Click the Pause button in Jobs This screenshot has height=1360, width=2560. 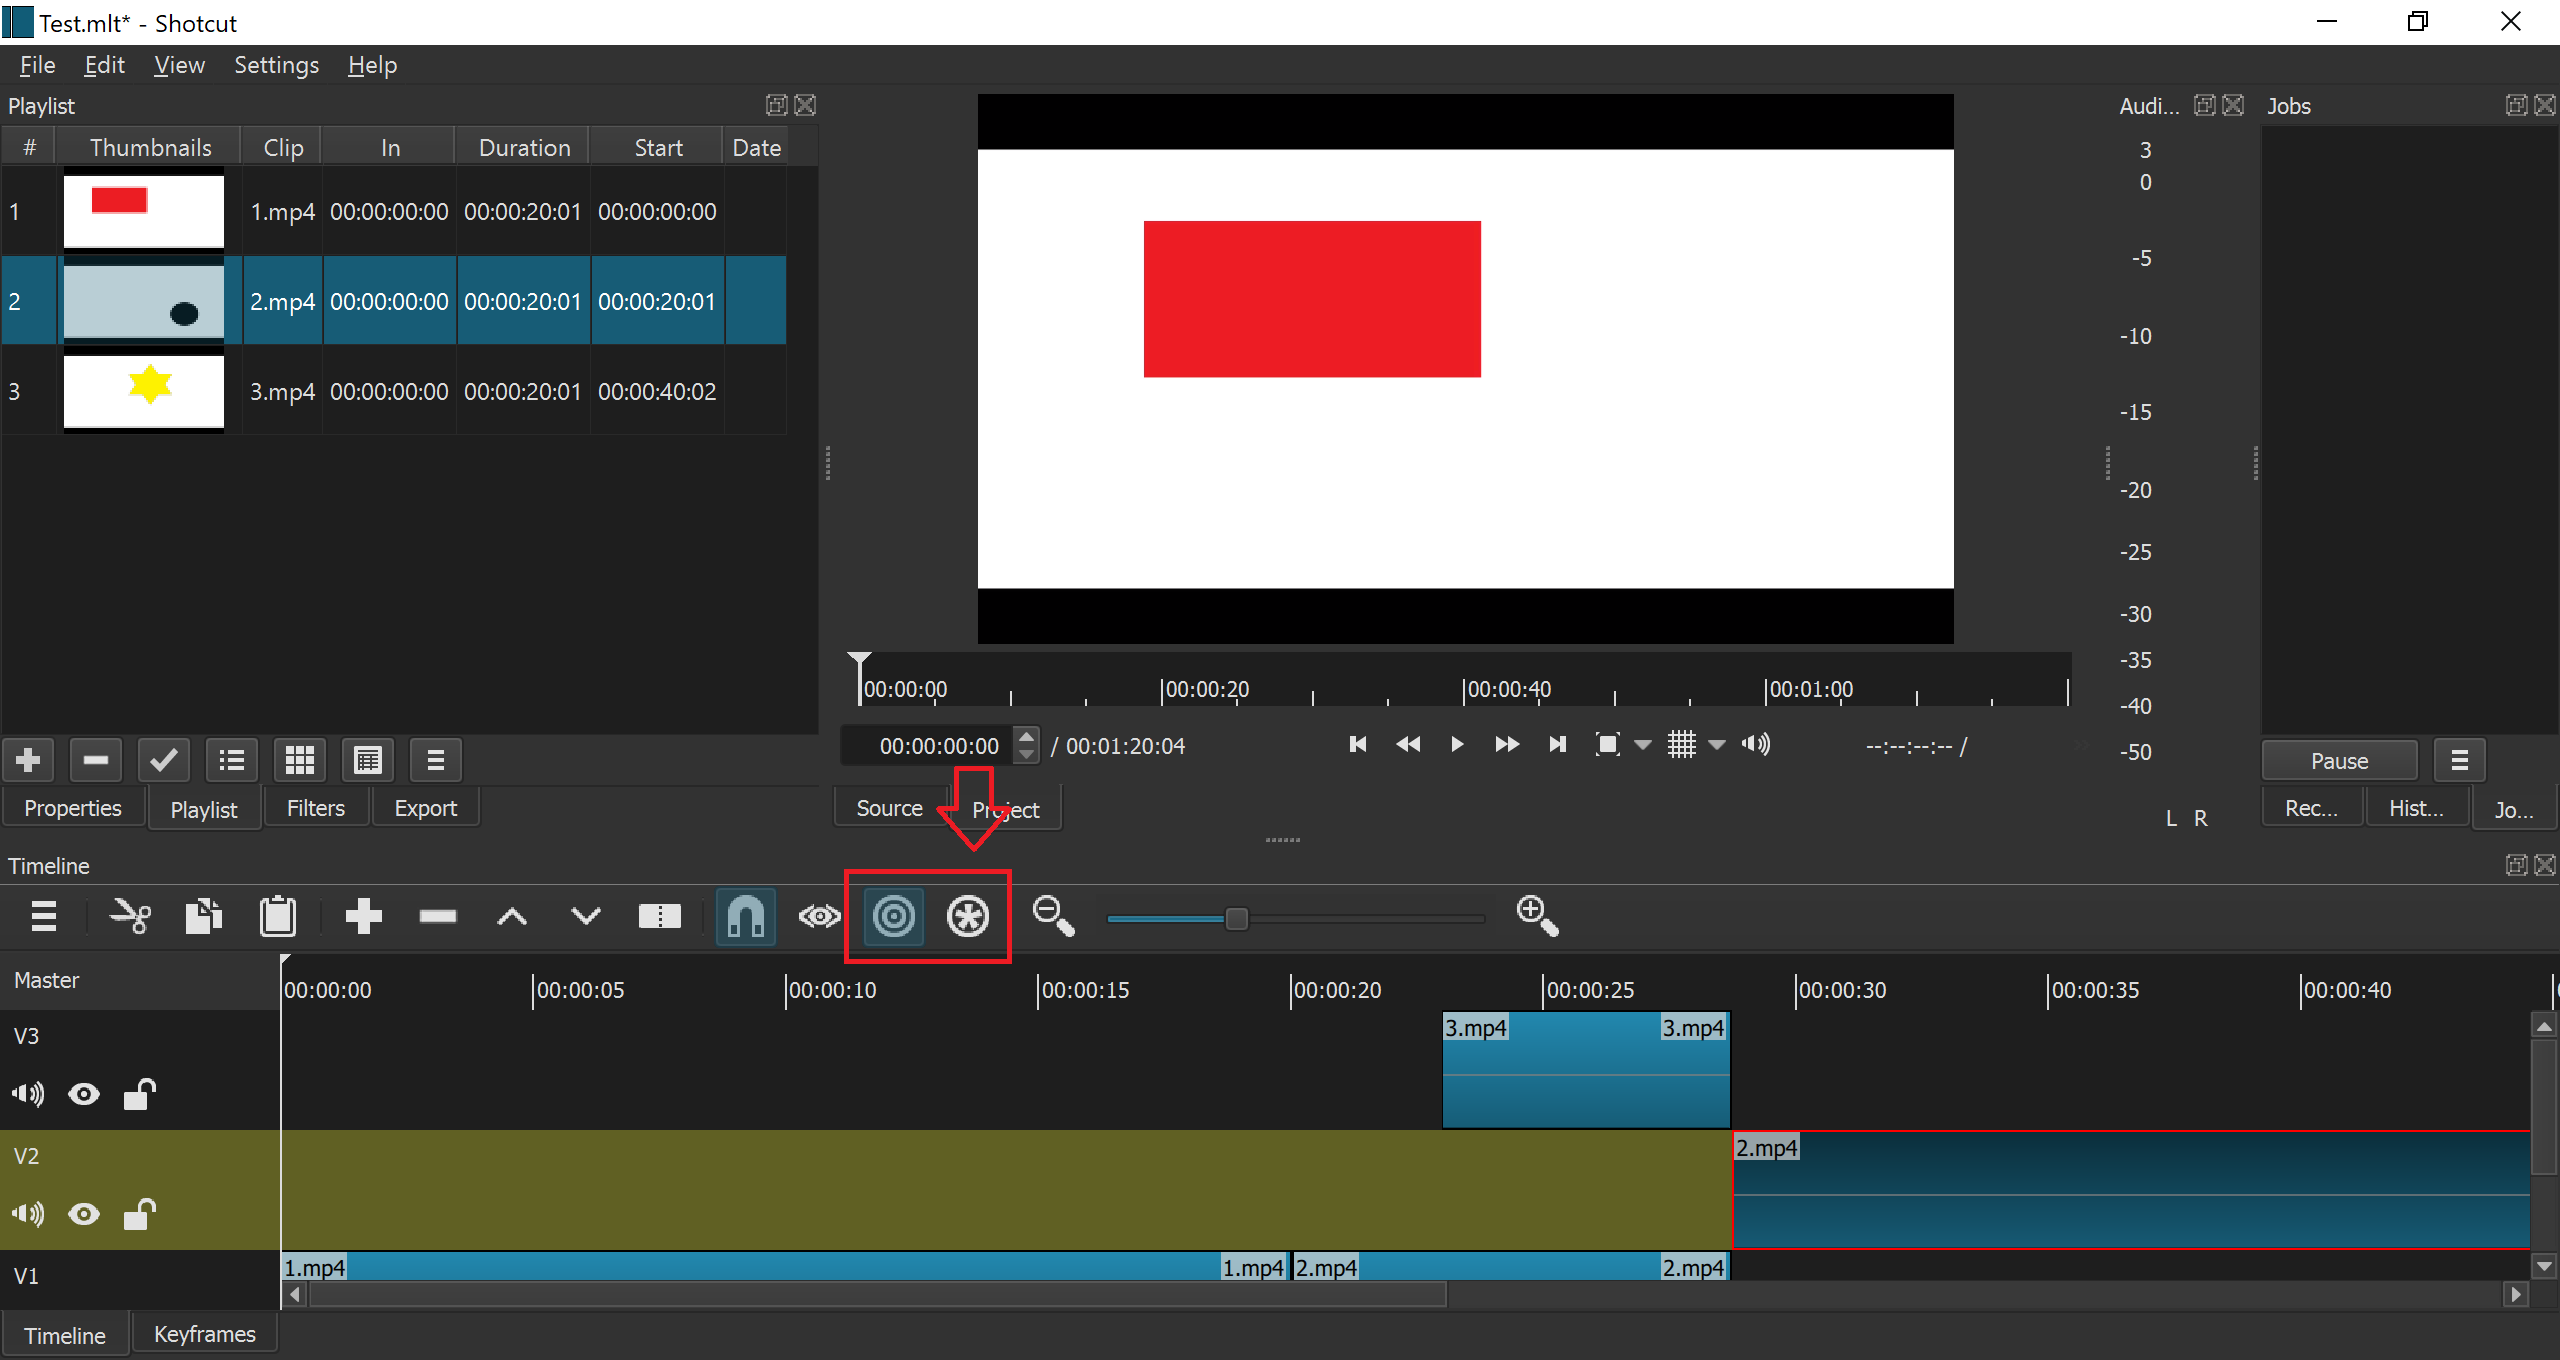[x=2340, y=761]
